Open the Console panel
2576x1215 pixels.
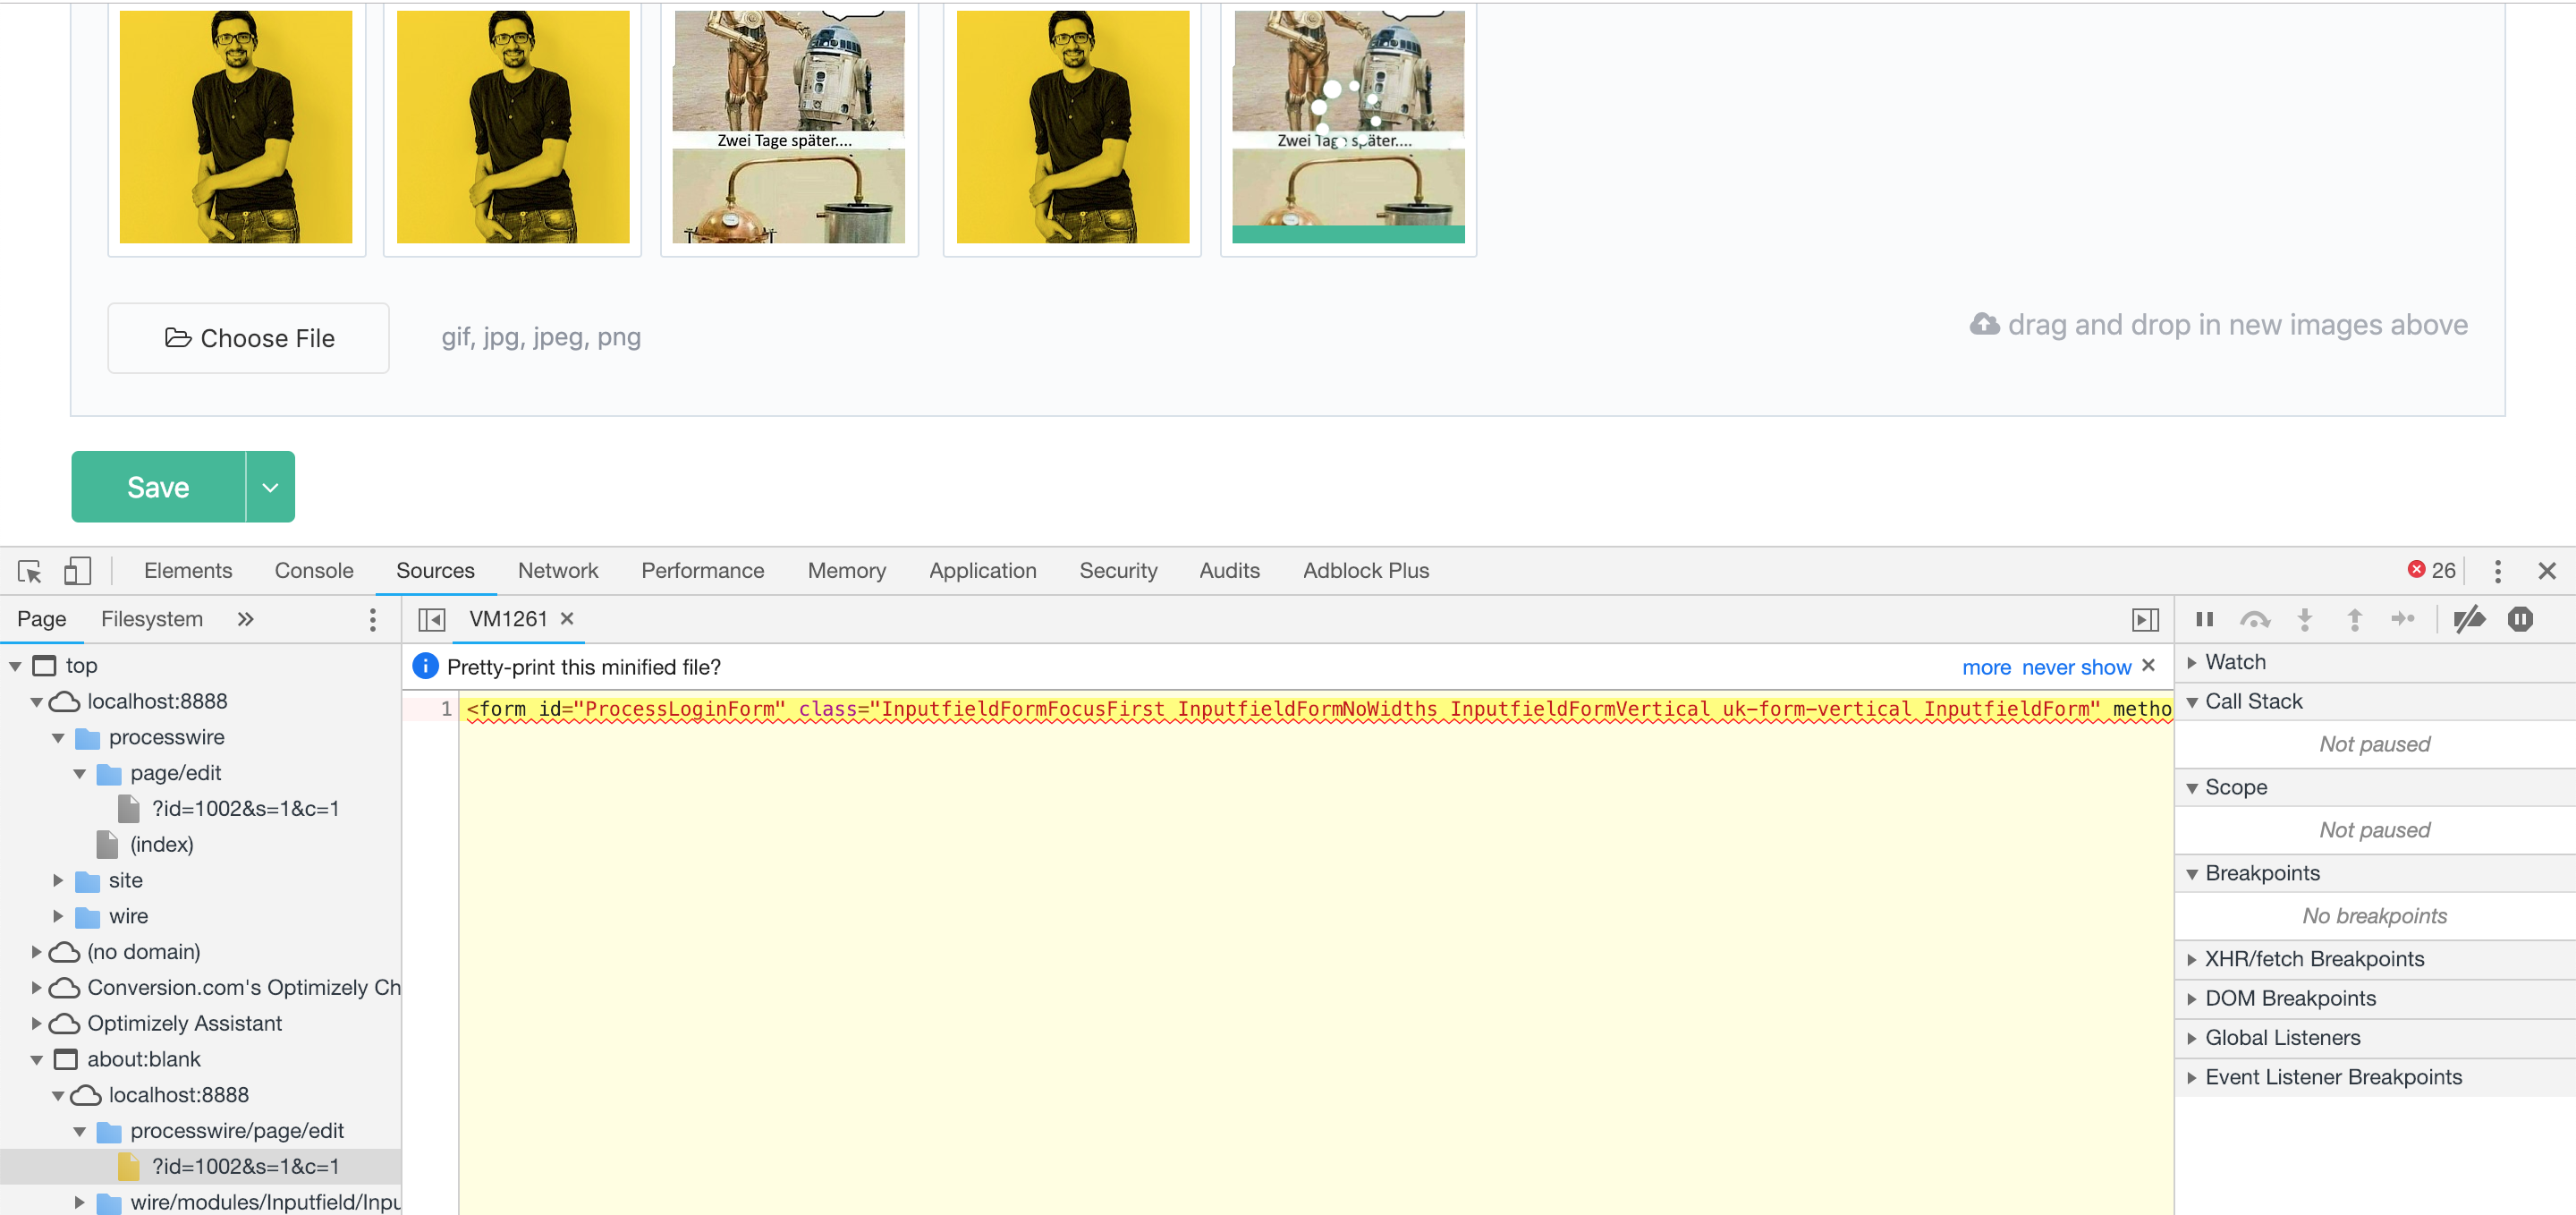tap(313, 570)
